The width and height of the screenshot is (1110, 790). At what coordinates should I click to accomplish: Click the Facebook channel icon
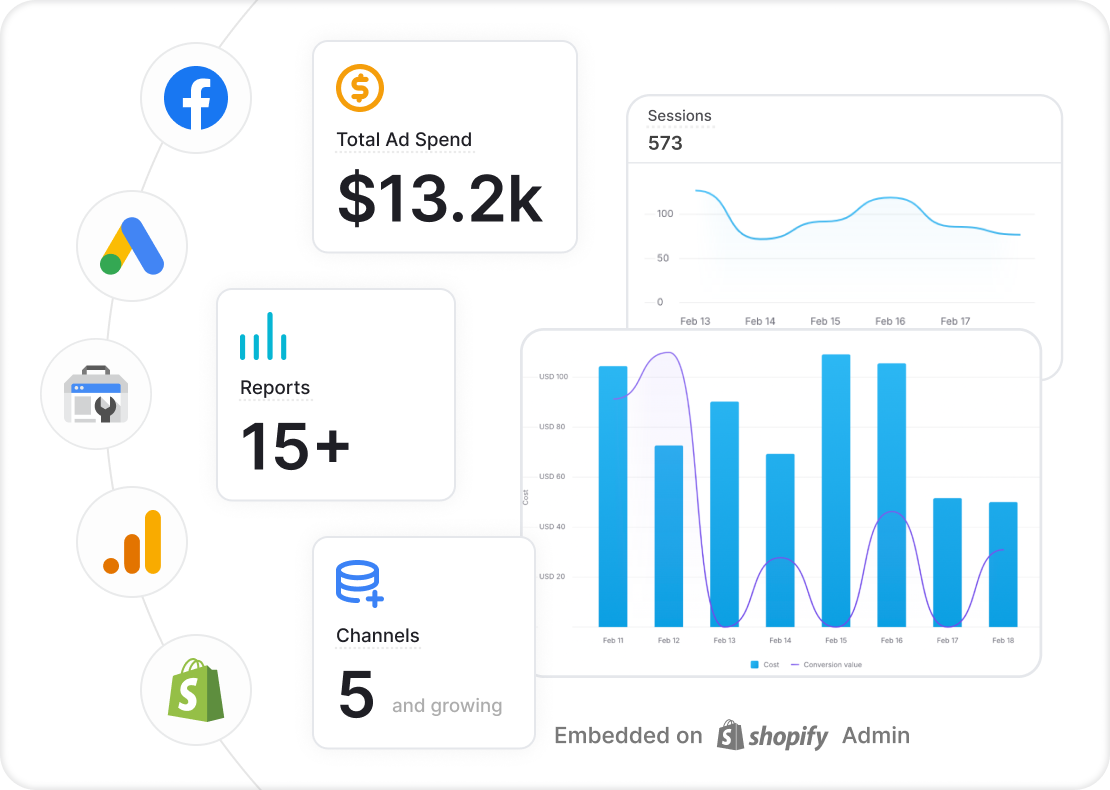click(x=196, y=98)
